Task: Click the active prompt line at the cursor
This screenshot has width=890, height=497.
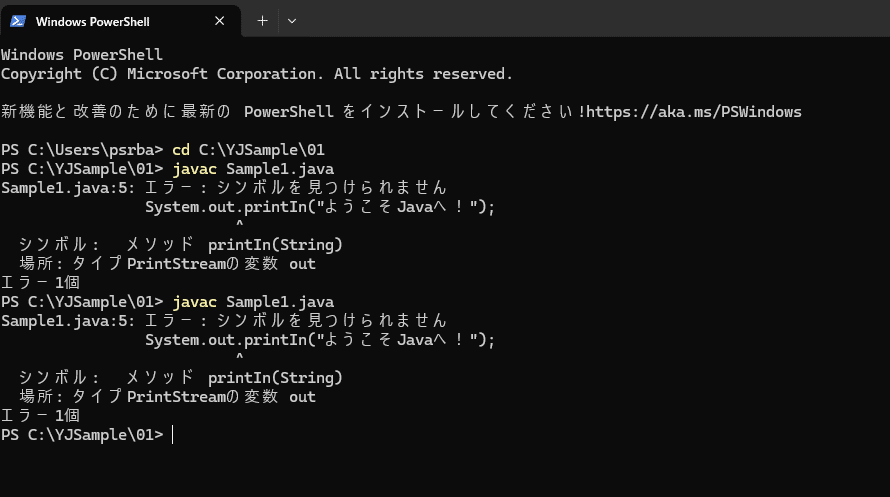Action: click(87, 435)
